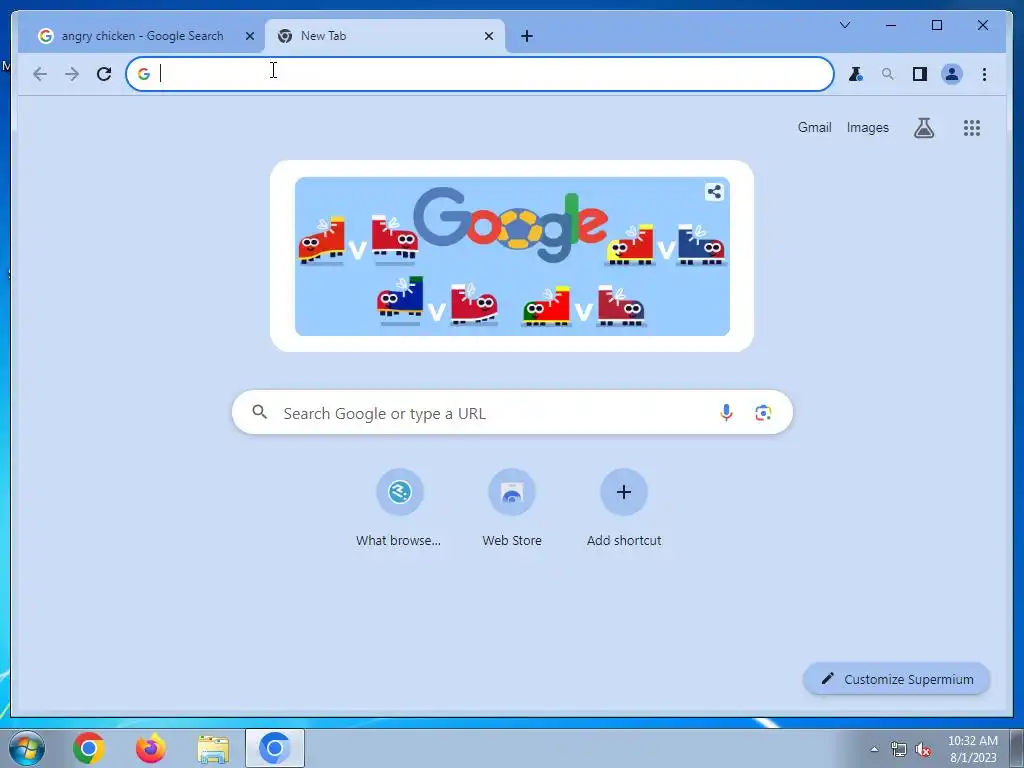The image size is (1024, 768).
Task: Start voice search with the microphone
Action: pos(726,413)
